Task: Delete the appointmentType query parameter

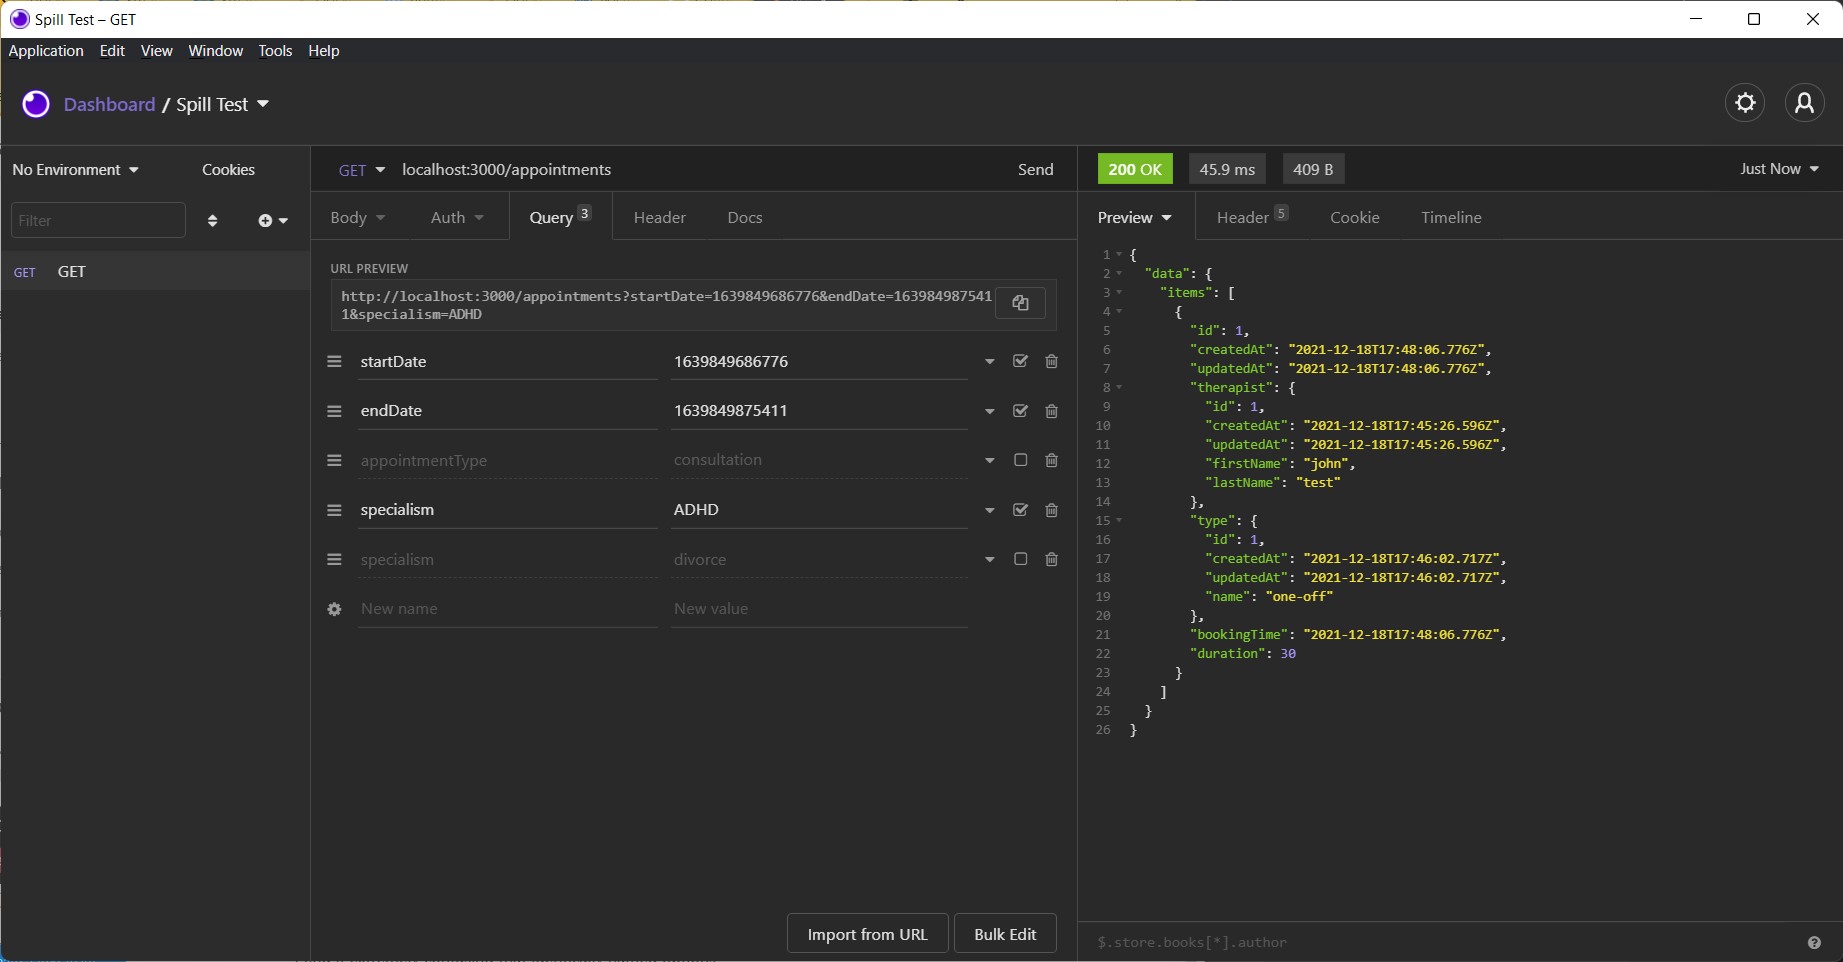Action: [1052, 460]
